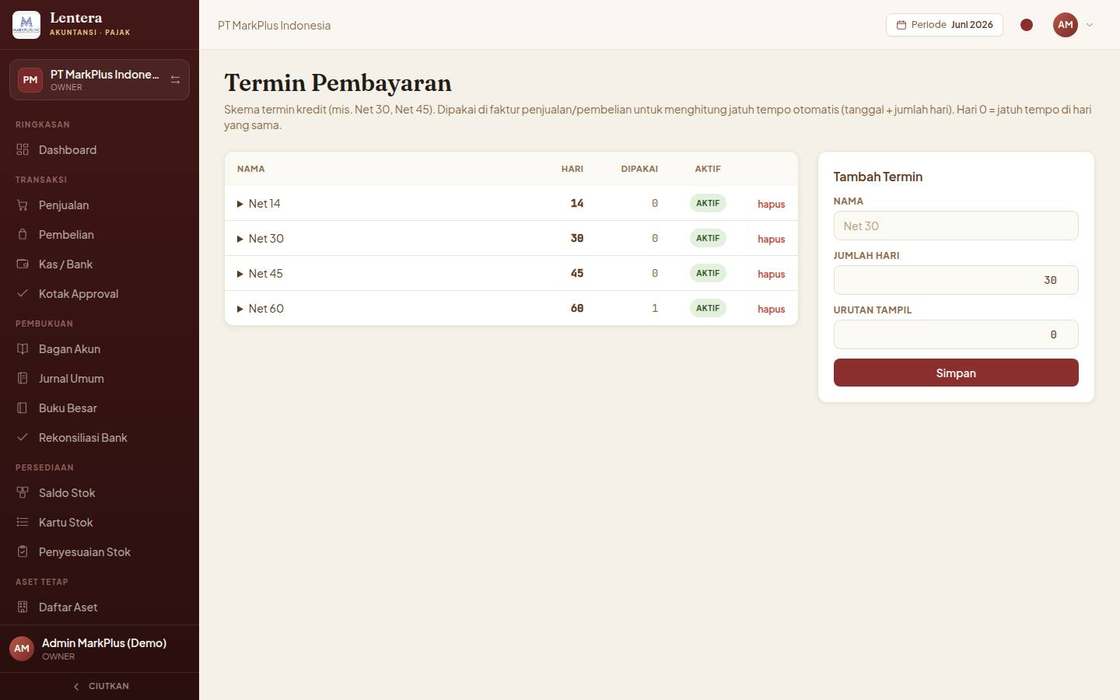
Task: Click the Dipakai value 1 for Net 60
Action: pos(655,309)
